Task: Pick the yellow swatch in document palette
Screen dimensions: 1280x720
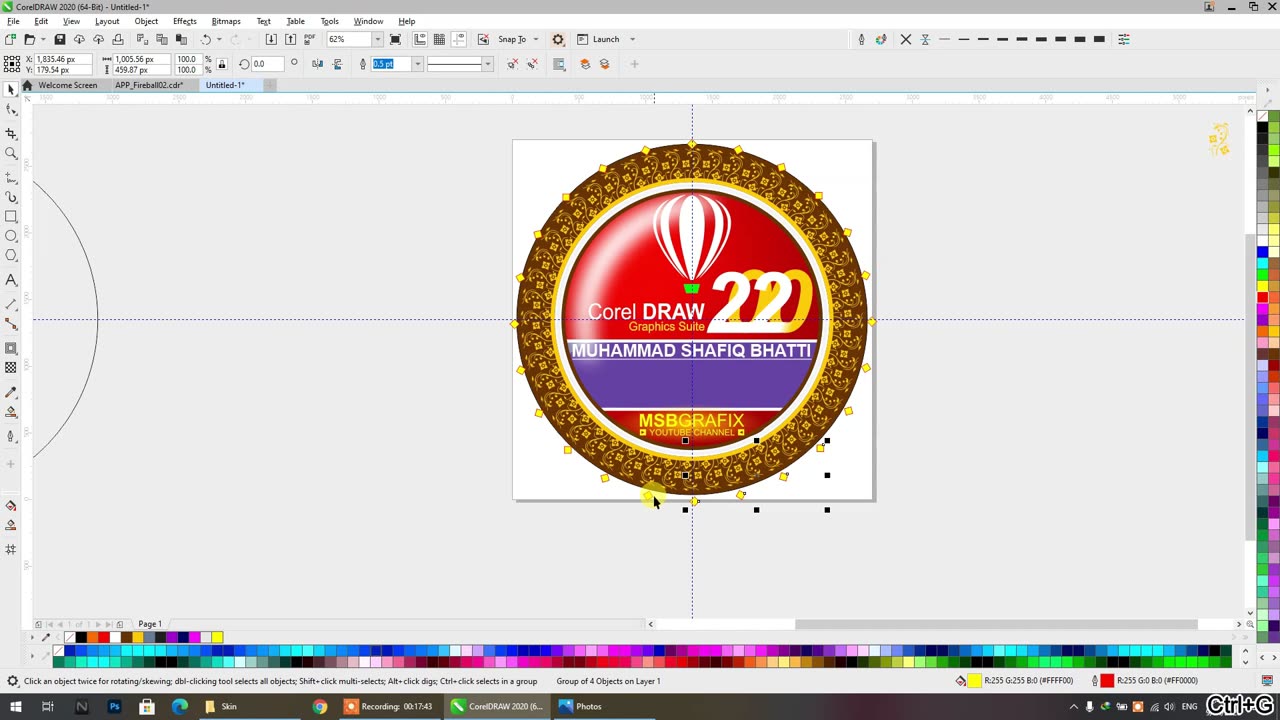Action: [x=217, y=637]
